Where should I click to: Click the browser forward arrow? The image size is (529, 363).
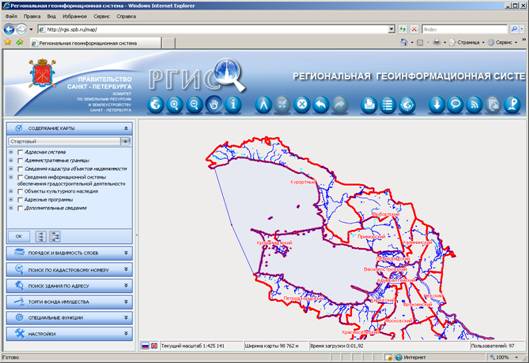(x=21, y=29)
